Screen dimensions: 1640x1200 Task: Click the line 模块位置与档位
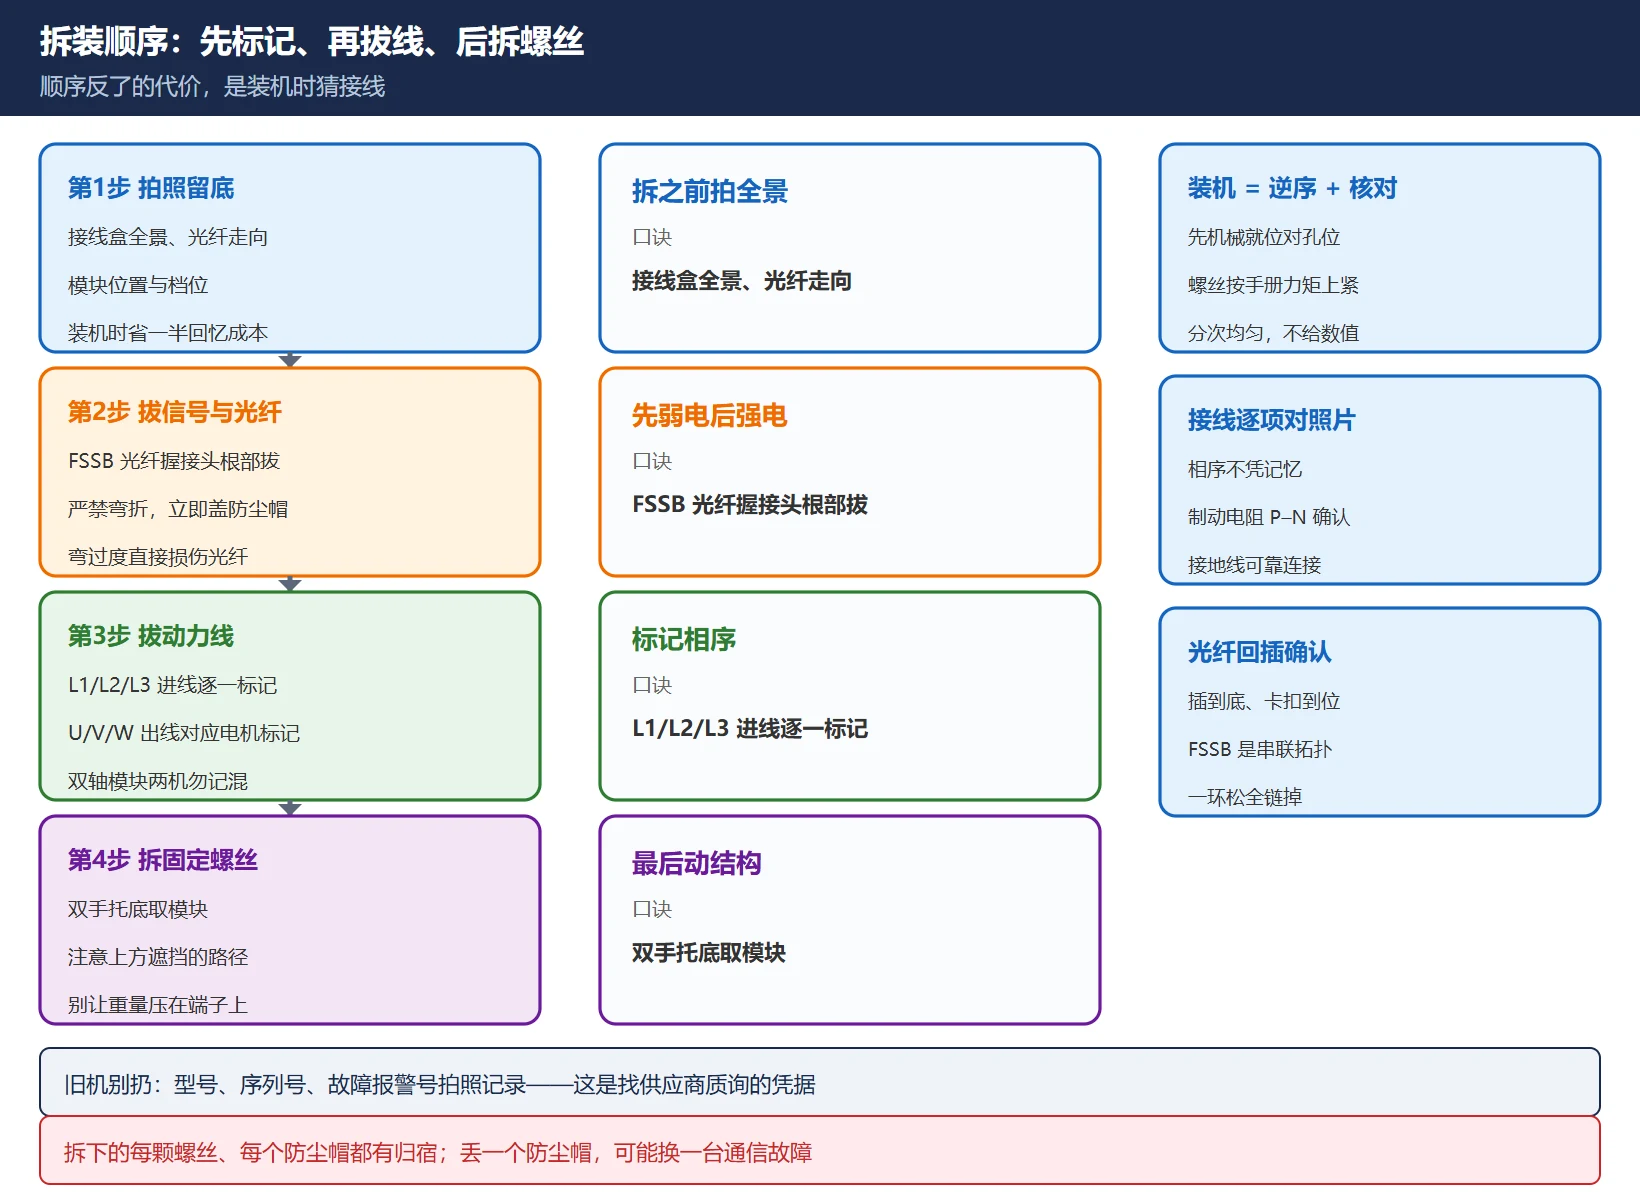click(138, 285)
